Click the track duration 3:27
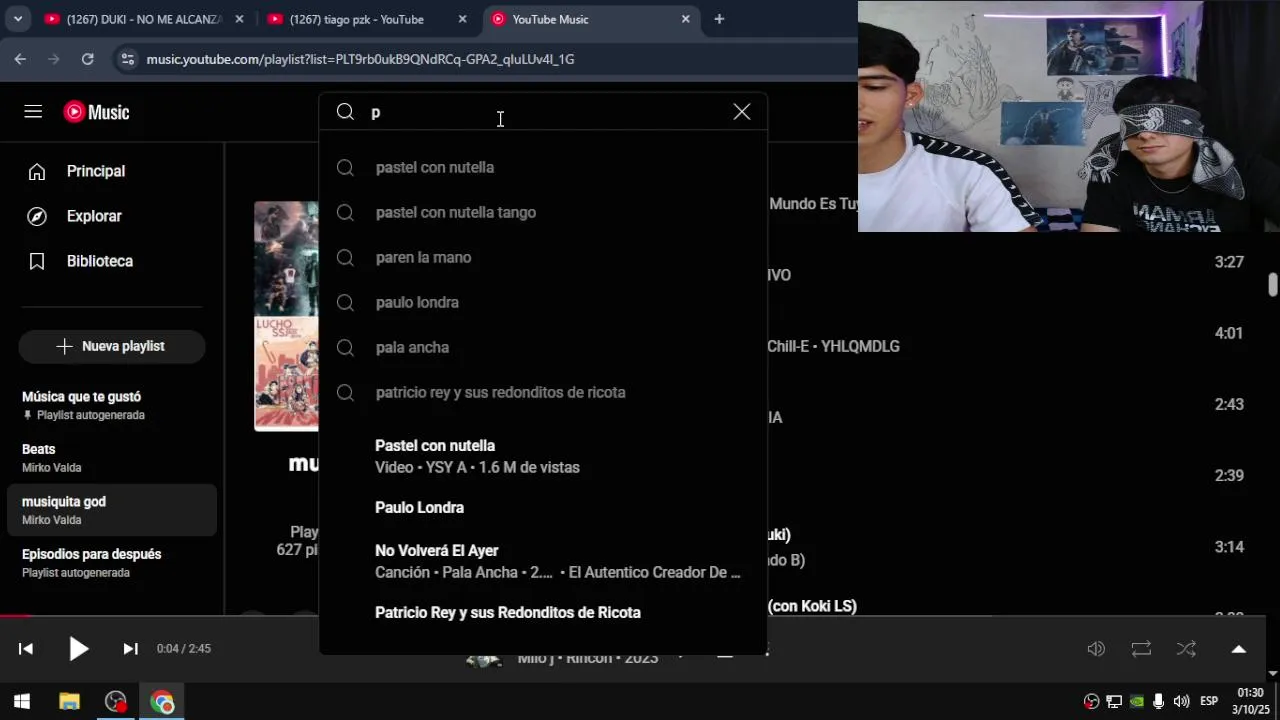 (1229, 262)
